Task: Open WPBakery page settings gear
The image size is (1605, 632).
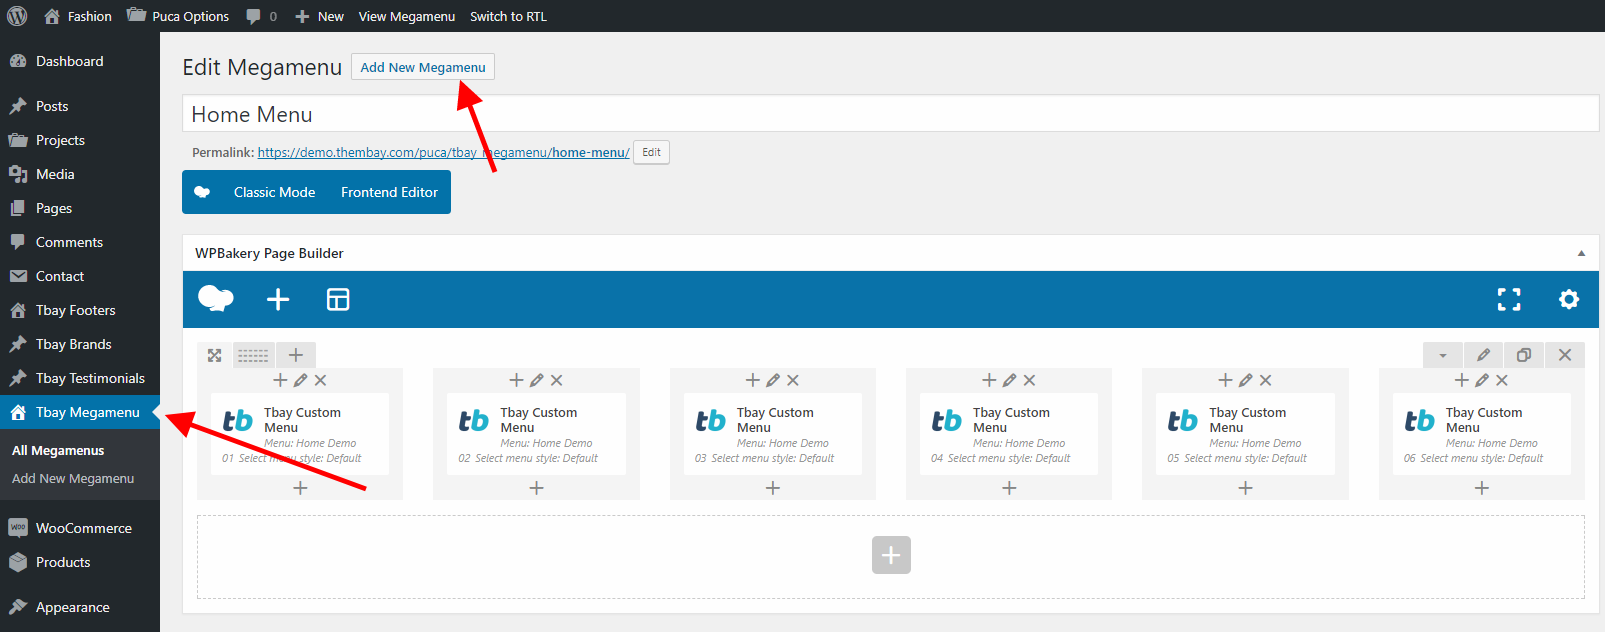Action: click(x=1568, y=299)
